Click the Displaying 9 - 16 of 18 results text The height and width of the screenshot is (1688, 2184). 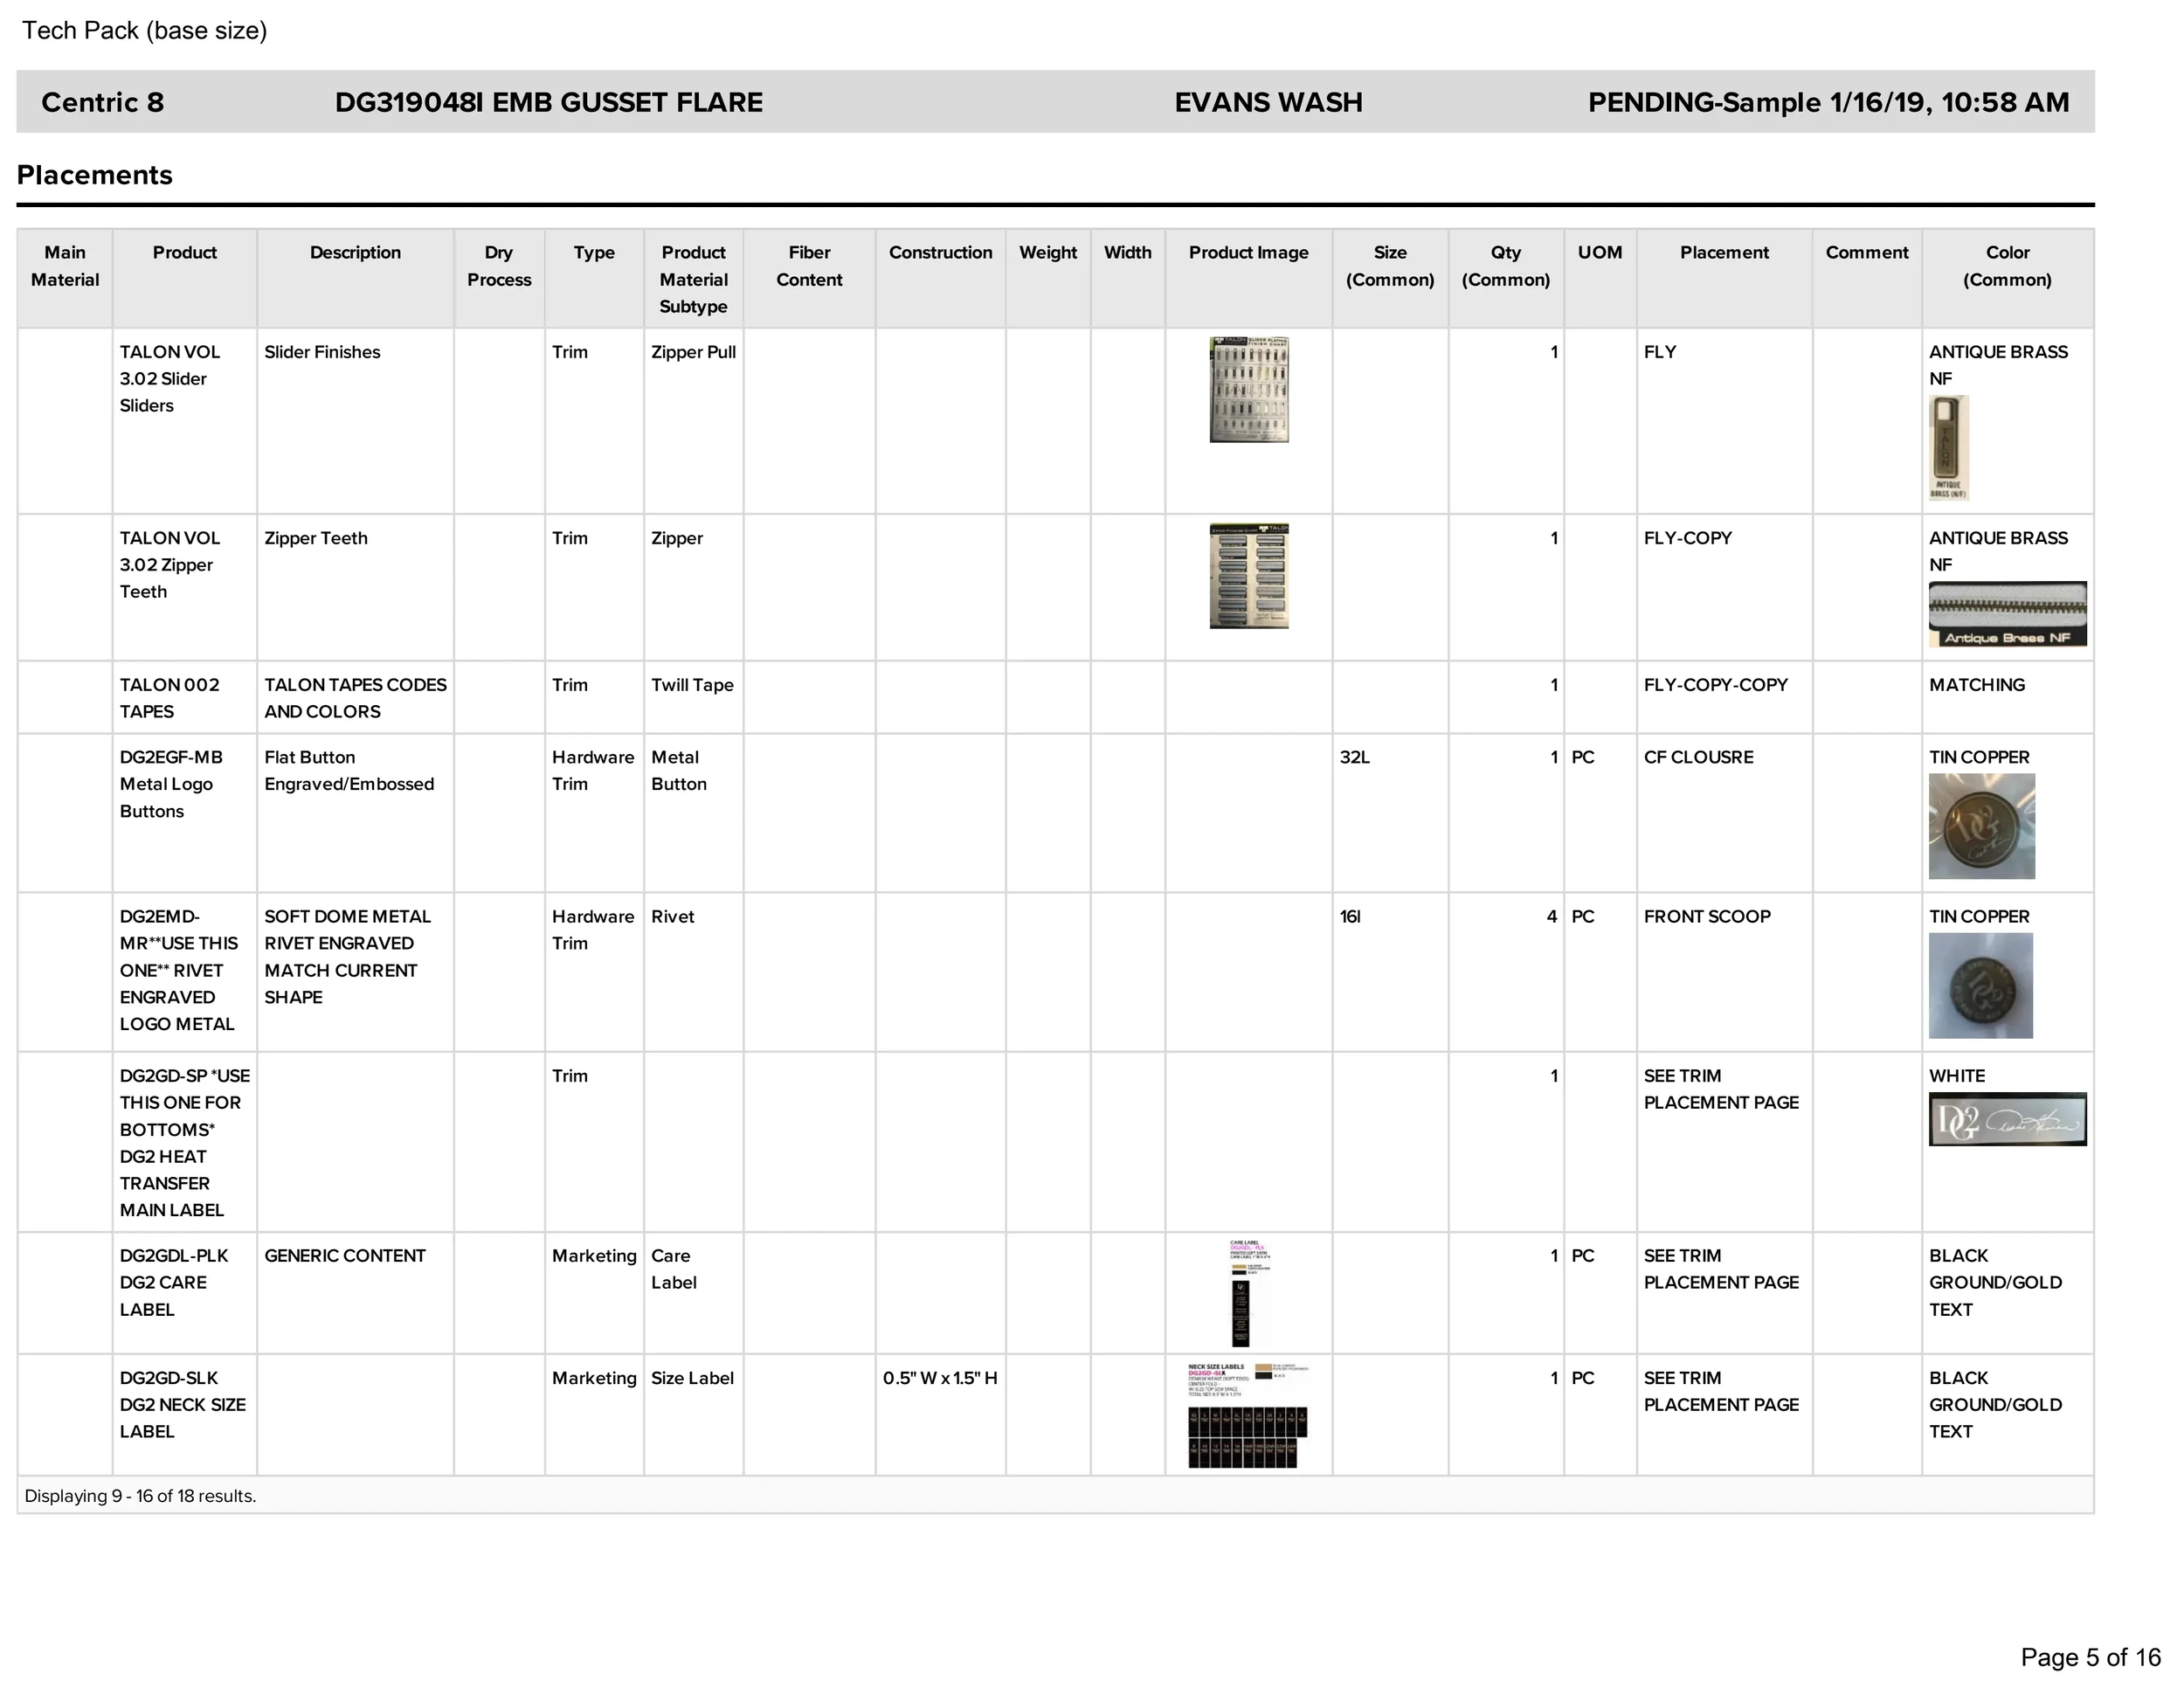(140, 1496)
